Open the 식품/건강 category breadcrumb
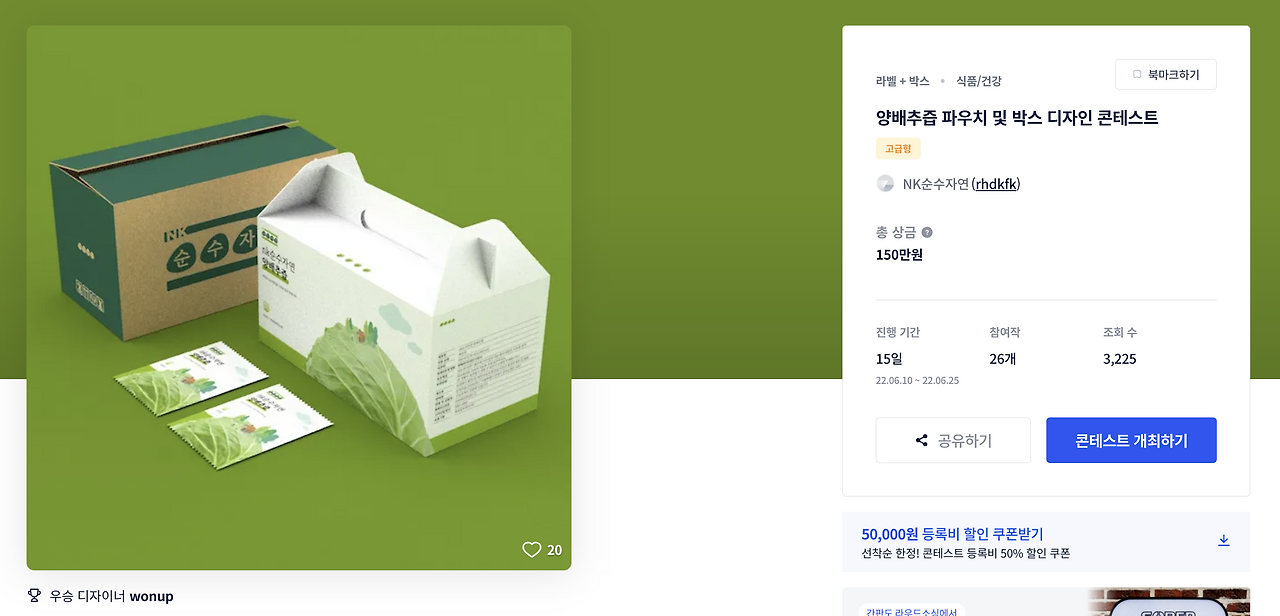Image resolution: width=1280 pixels, height=616 pixels. click(977, 80)
